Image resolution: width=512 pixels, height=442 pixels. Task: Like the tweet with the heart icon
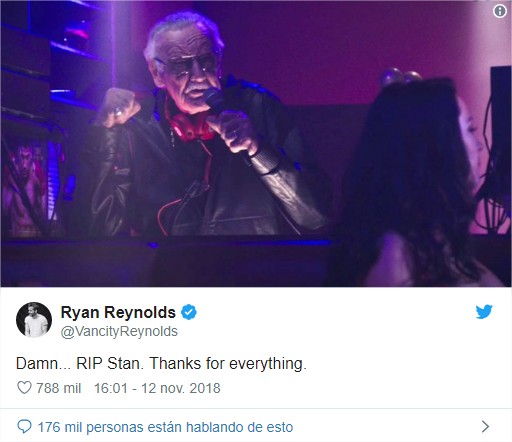click(24, 388)
